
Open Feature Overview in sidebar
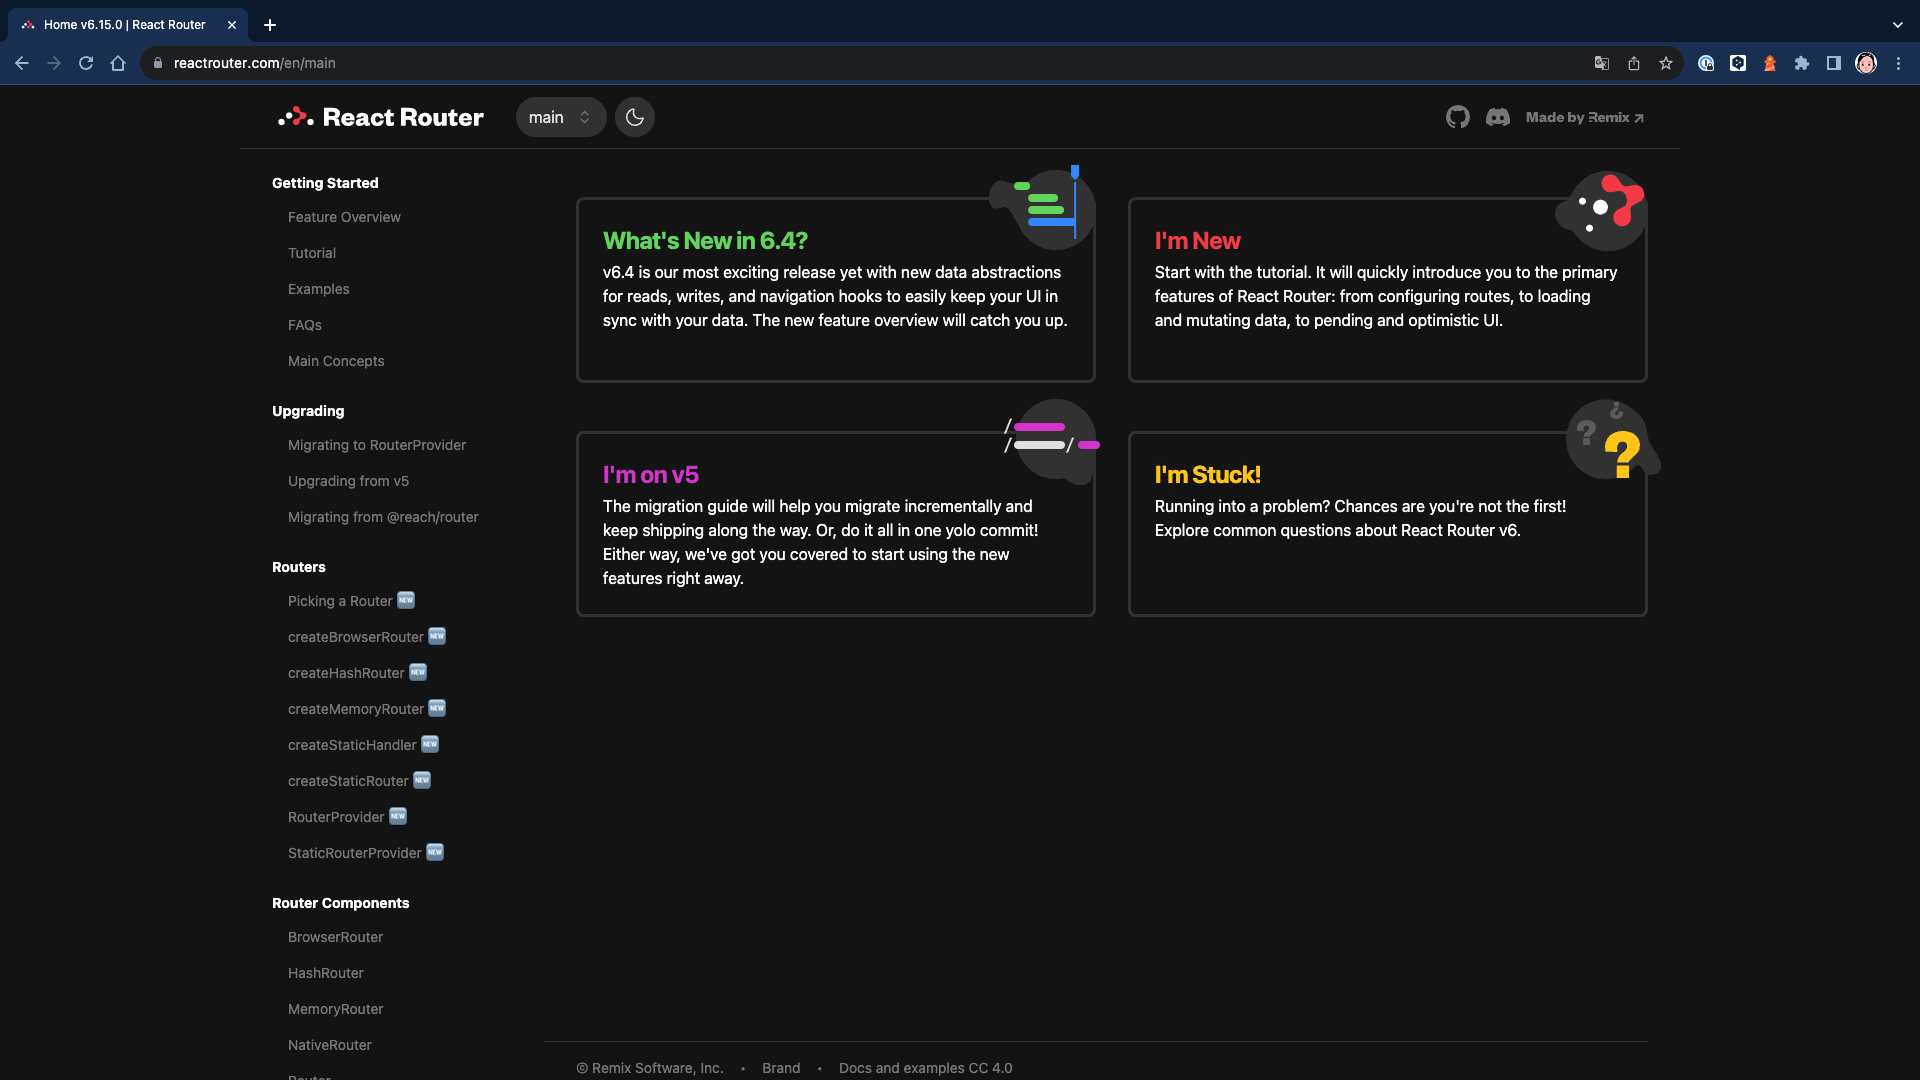click(x=344, y=217)
